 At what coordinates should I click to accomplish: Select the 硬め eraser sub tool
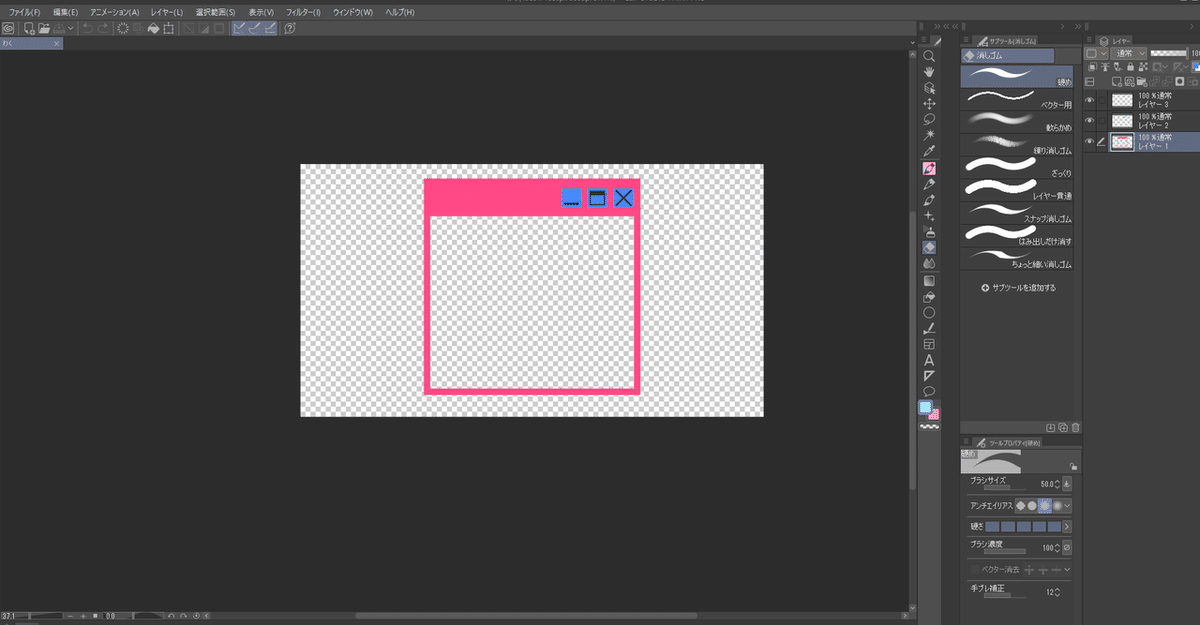[x=1017, y=76]
